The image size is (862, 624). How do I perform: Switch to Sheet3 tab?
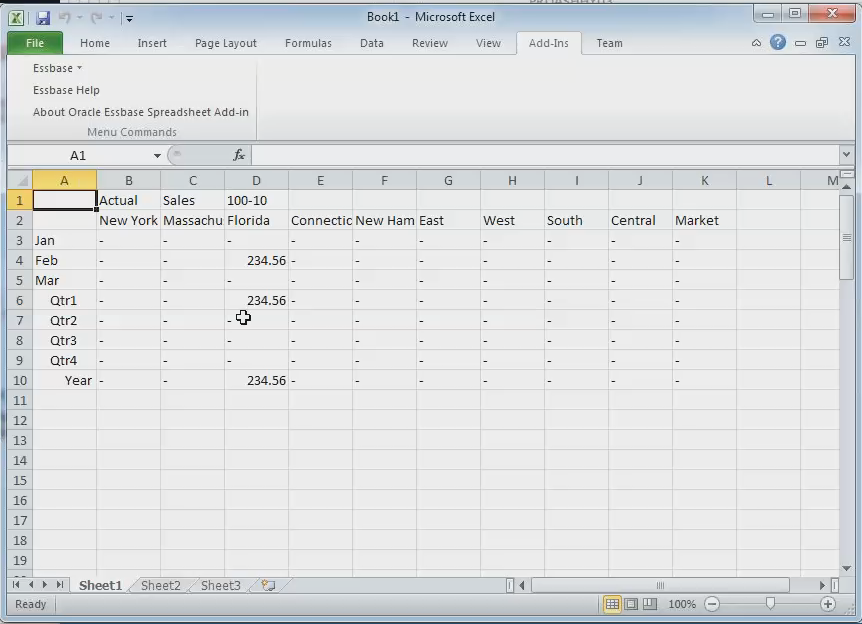coord(220,586)
